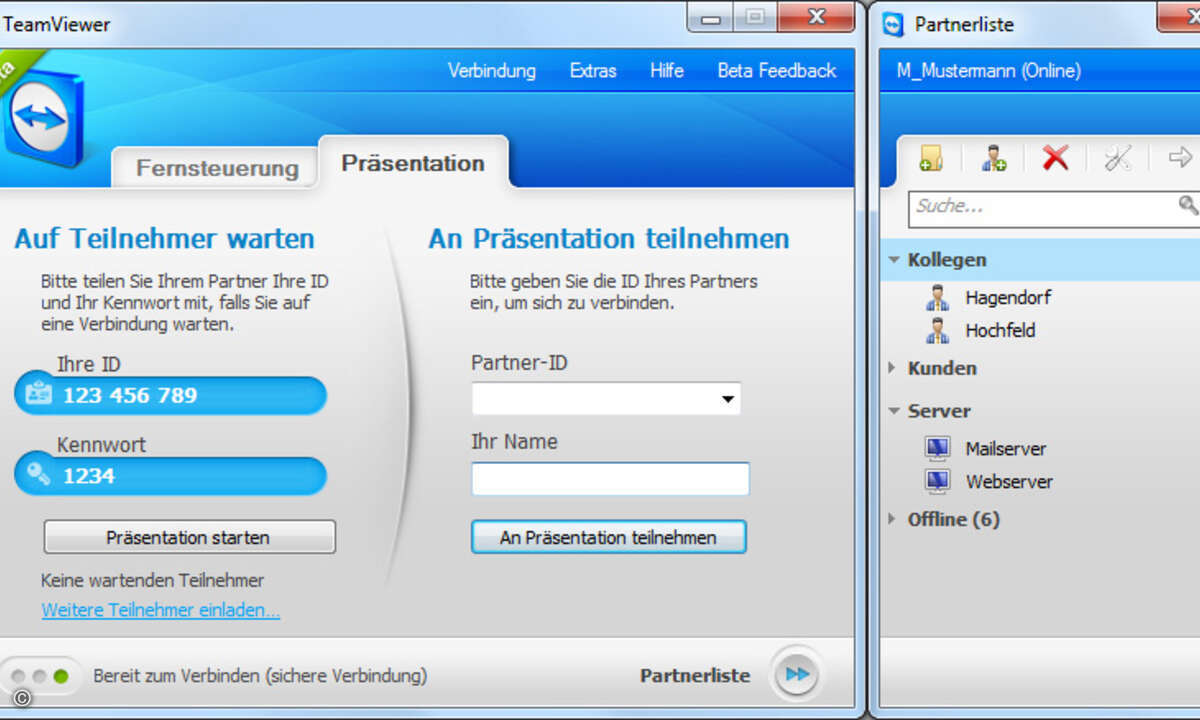Viewport: 1200px width, 720px height.
Task: Click the arrow connect icon in Partnerliste
Action: tap(1180, 157)
